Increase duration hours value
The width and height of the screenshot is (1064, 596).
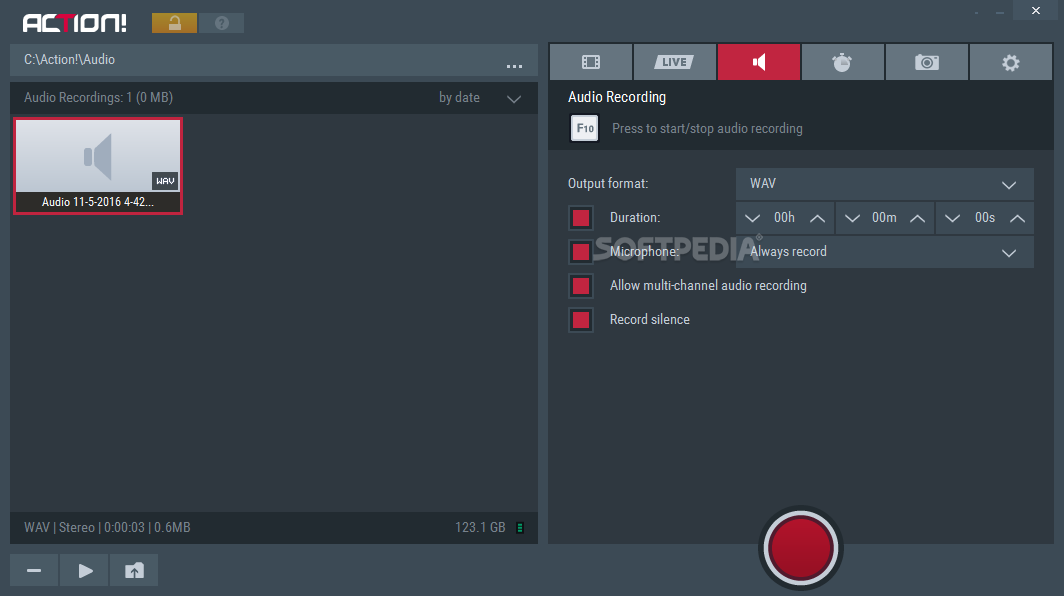click(818, 218)
